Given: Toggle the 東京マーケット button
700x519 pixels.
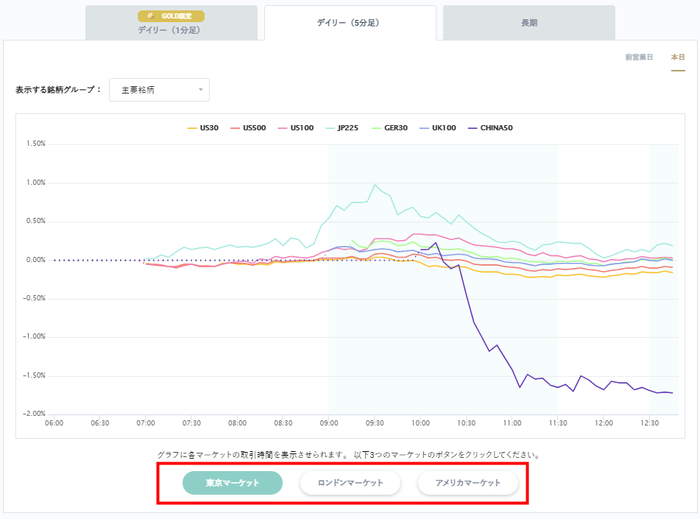Looking at the screenshot, I should [x=232, y=483].
